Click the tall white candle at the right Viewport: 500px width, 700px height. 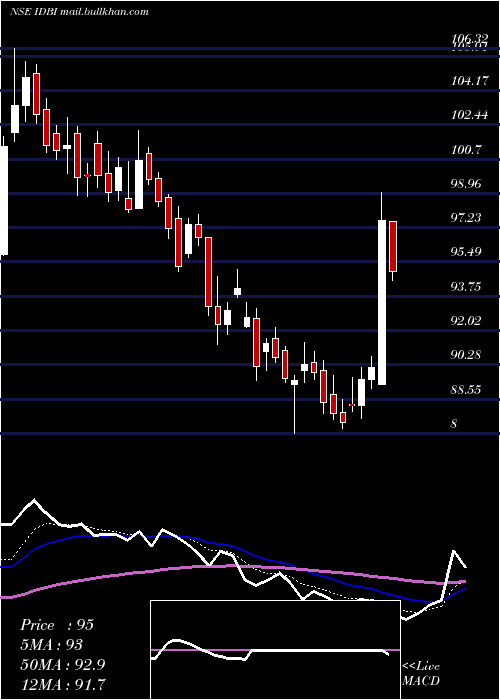point(382,302)
